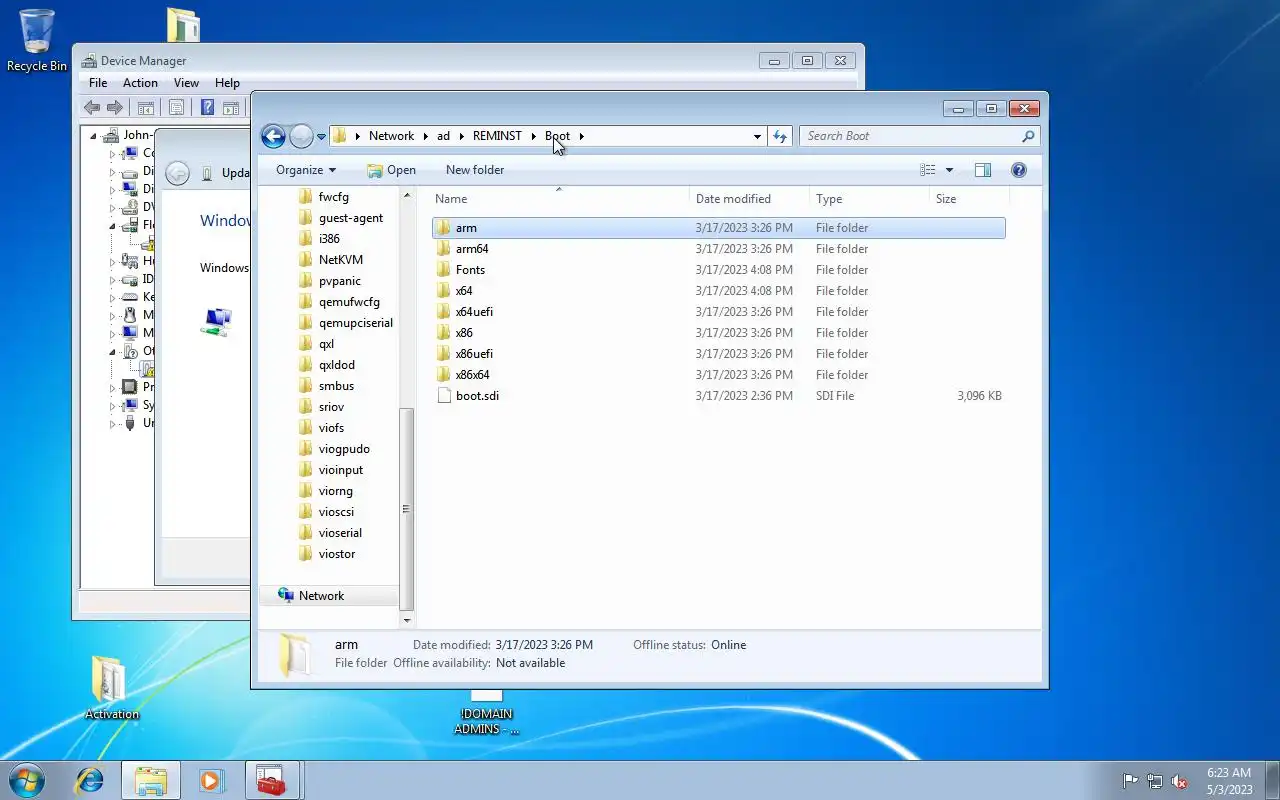This screenshot has height=800, width=1280.
Task: Click the folder icon in the address bar
Action: pos(340,136)
